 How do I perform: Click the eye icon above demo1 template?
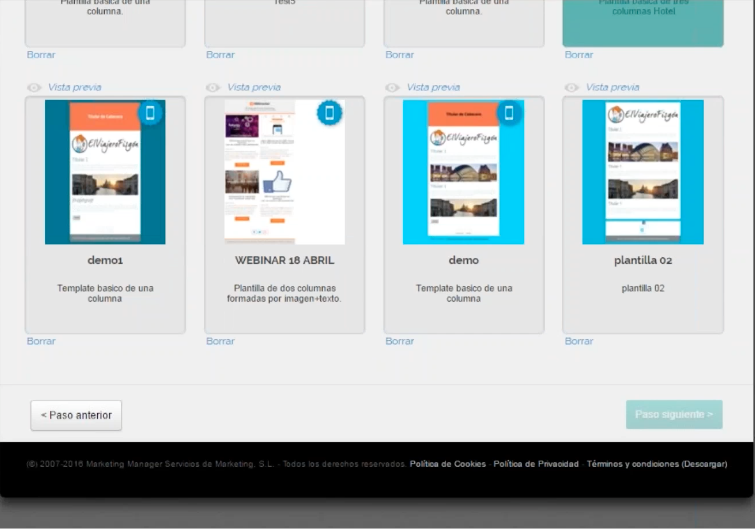(34, 88)
